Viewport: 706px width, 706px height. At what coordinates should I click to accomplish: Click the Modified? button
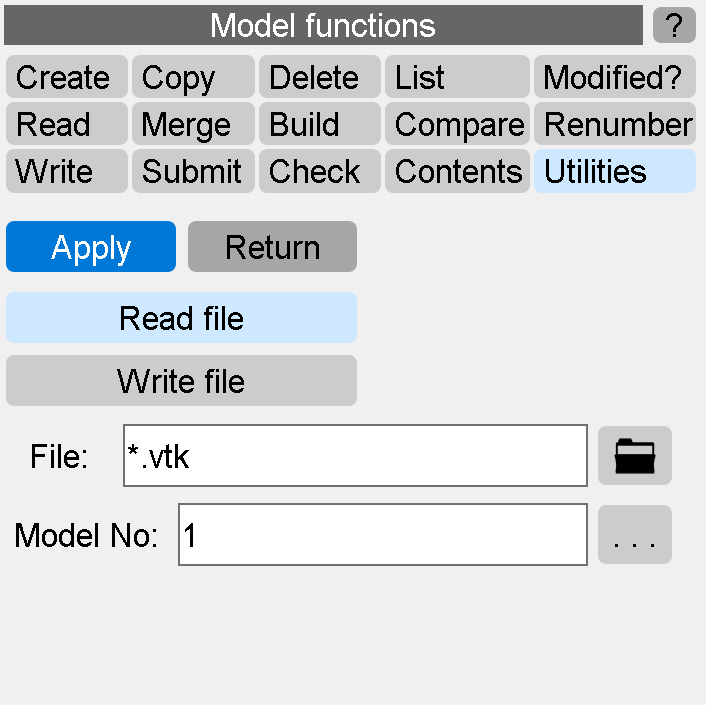coord(614,78)
